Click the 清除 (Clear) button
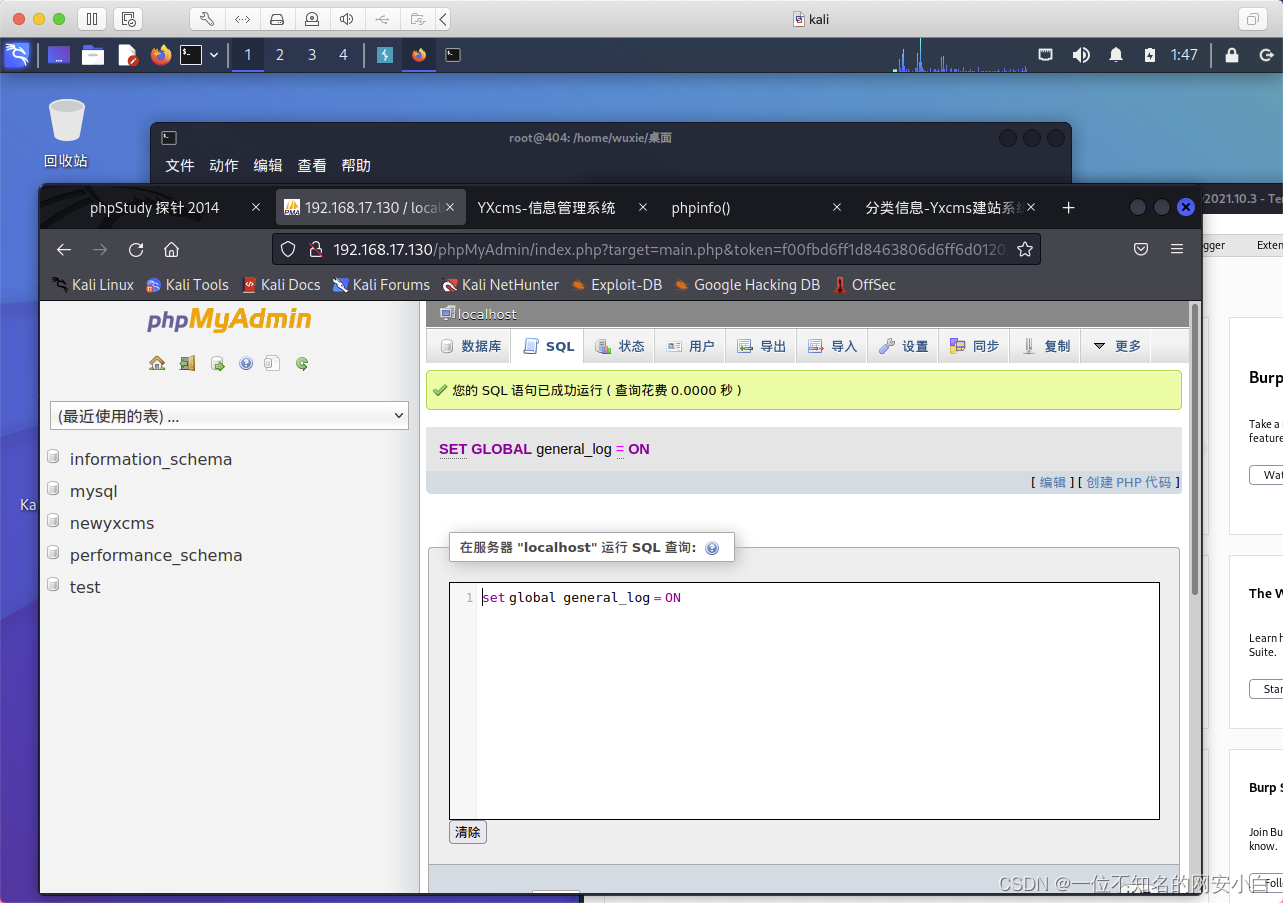Screen dimensions: 1283x903 click(x=468, y=832)
